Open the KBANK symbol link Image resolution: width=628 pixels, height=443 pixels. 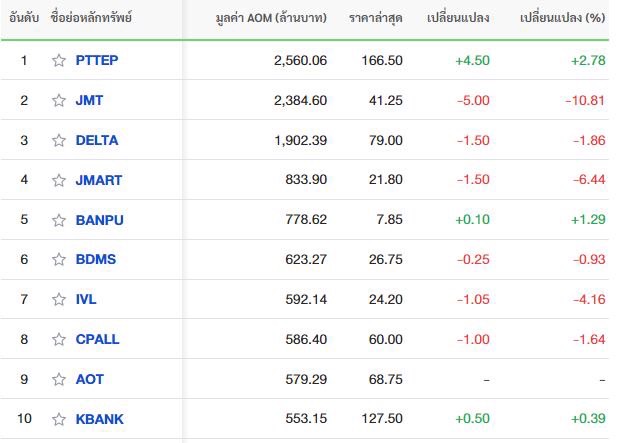(x=100, y=419)
